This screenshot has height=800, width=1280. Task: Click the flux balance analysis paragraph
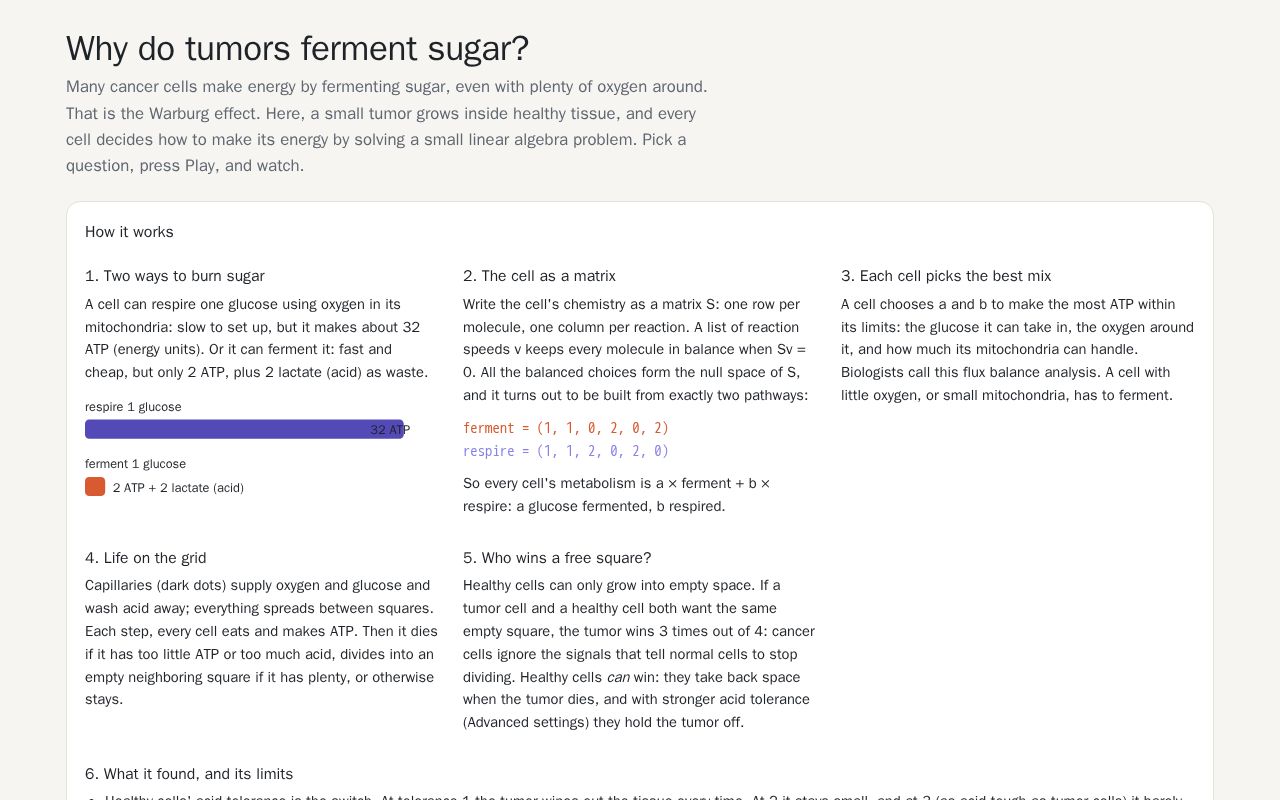1017,350
